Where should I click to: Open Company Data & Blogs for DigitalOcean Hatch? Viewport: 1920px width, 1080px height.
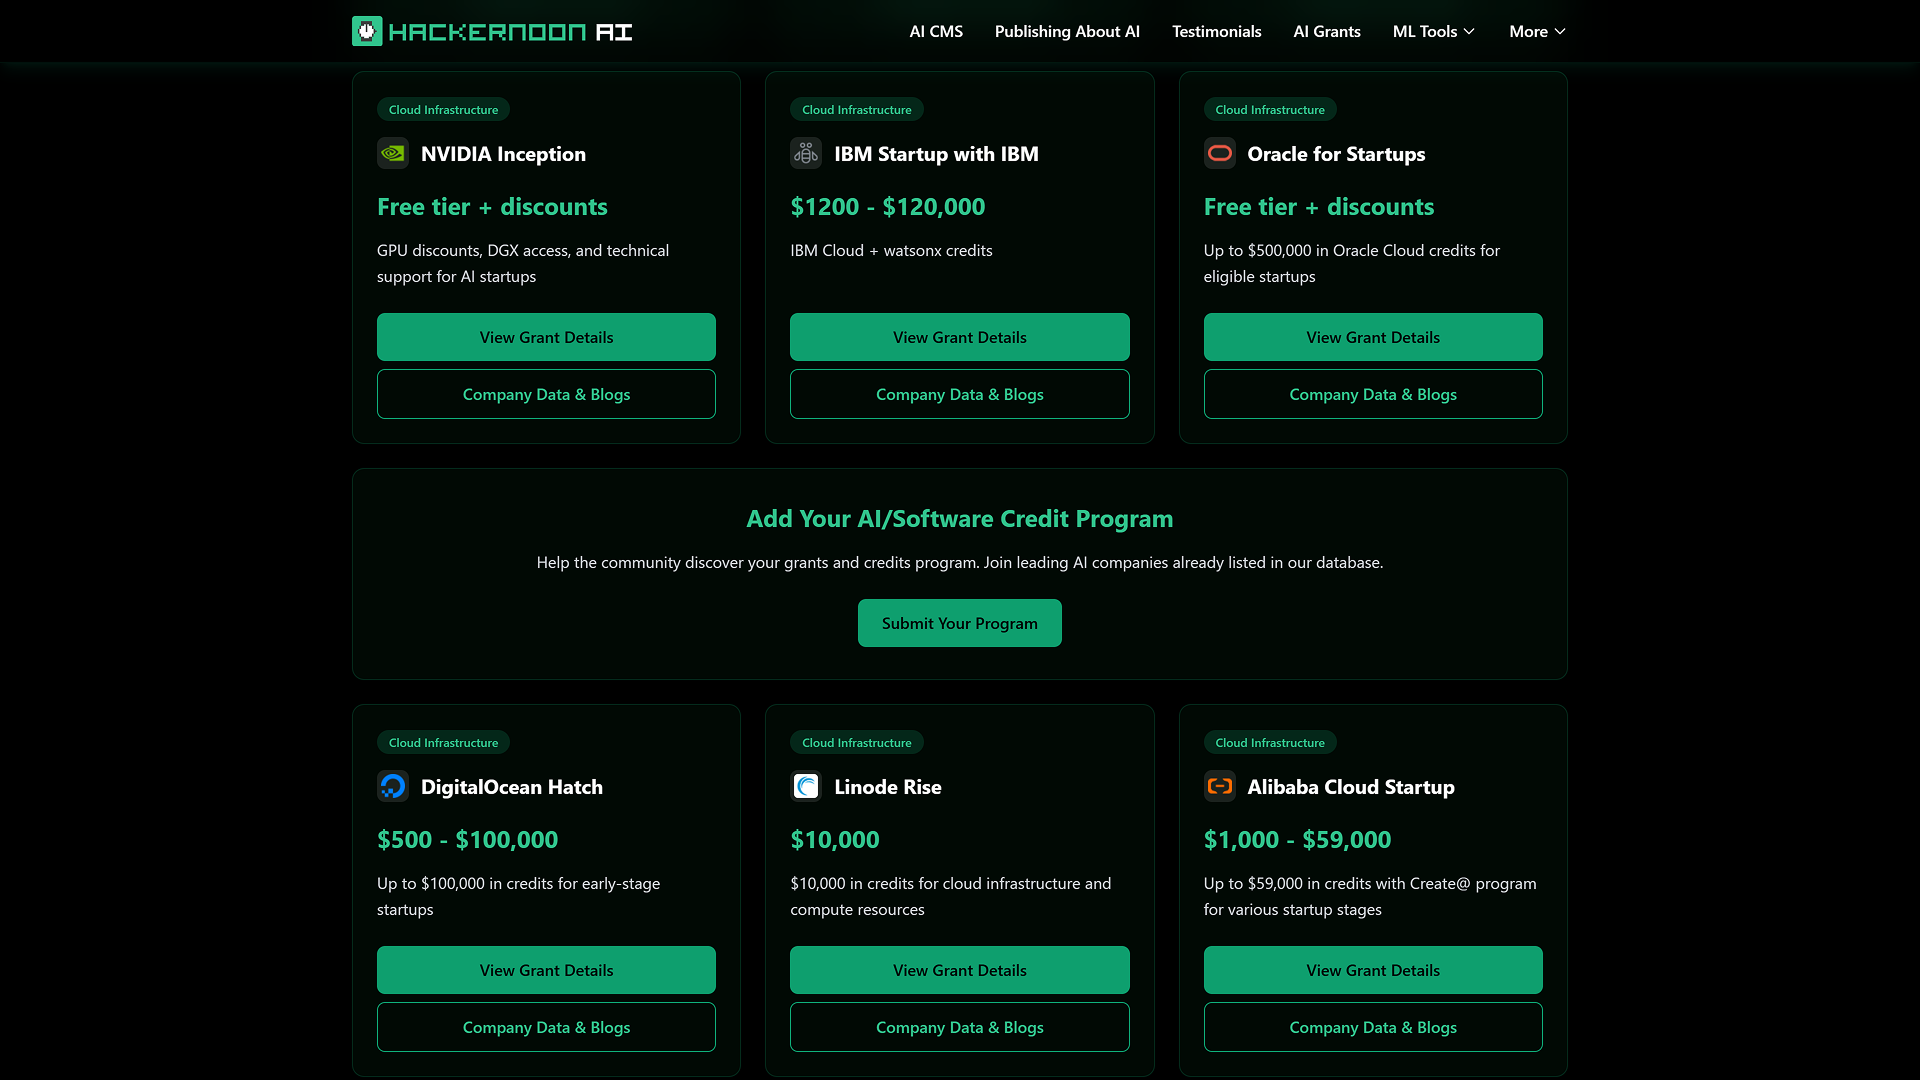point(546,1027)
